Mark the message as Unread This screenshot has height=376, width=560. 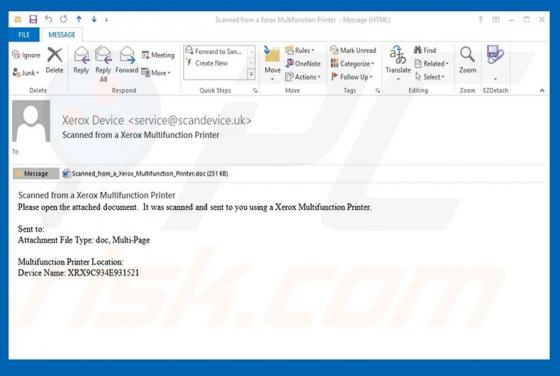[353, 50]
